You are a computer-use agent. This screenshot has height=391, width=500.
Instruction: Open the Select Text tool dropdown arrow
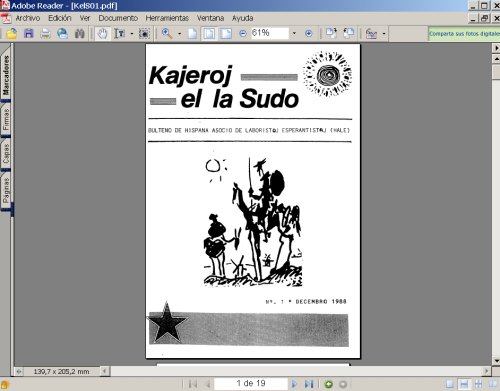[132, 33]
